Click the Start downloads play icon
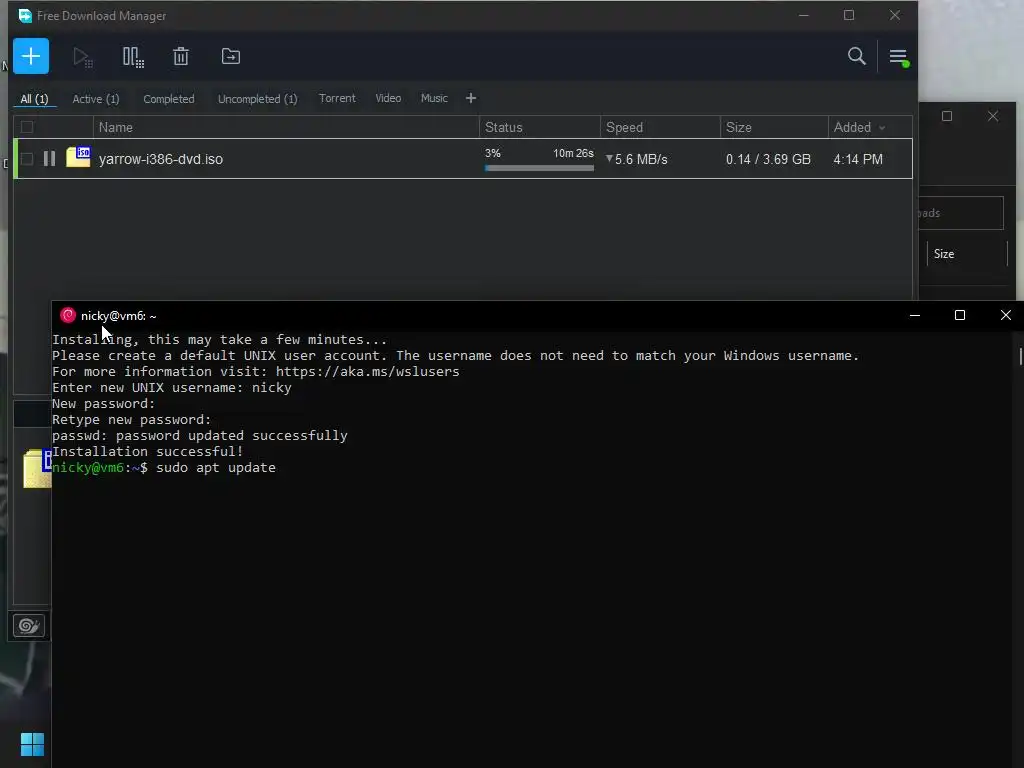This screenshot has width=1024, height=768. click(82, 57)
